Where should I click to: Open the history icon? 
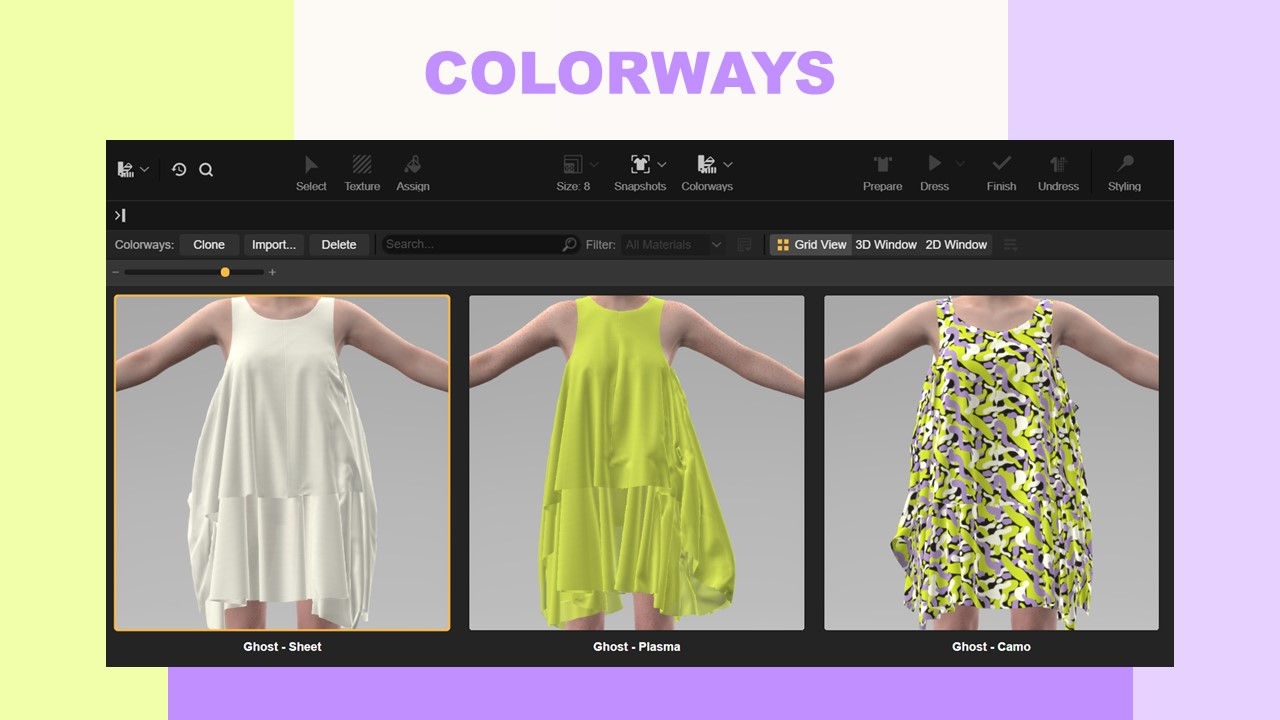point(179,170)
